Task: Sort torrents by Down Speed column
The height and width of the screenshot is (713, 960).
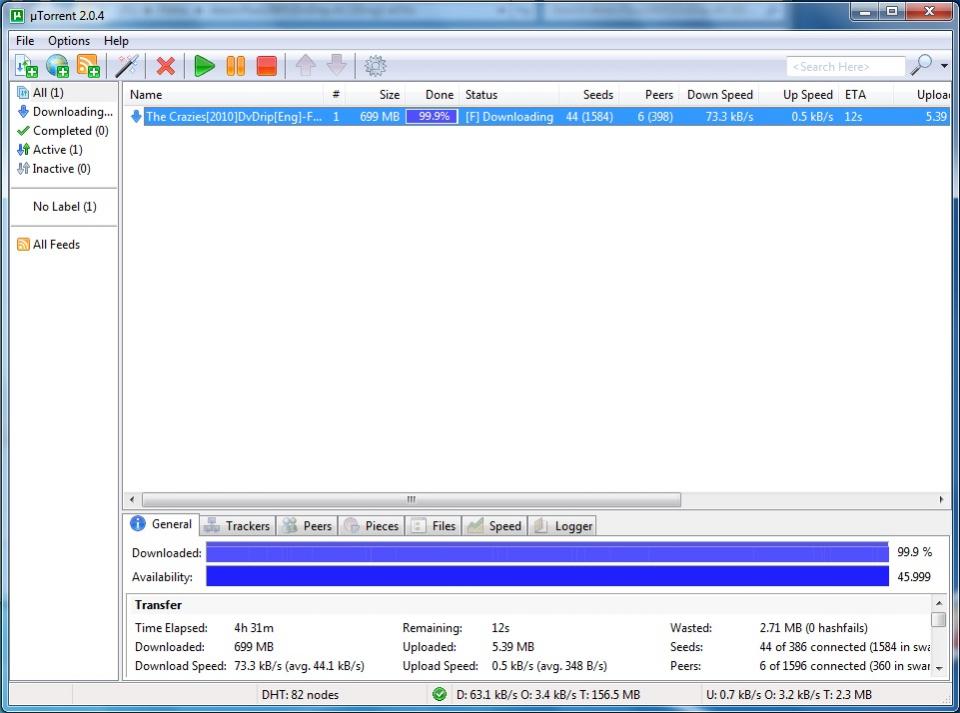Action: [719, 95]
